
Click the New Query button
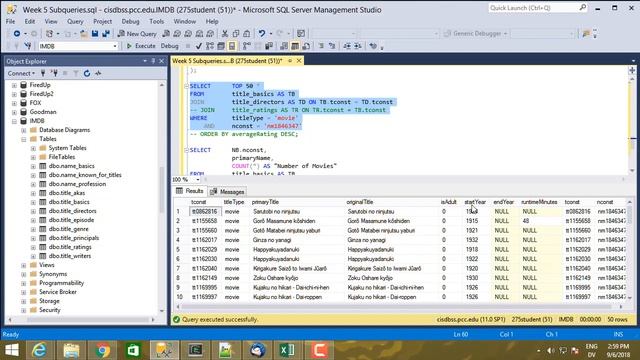click(137, 33)
